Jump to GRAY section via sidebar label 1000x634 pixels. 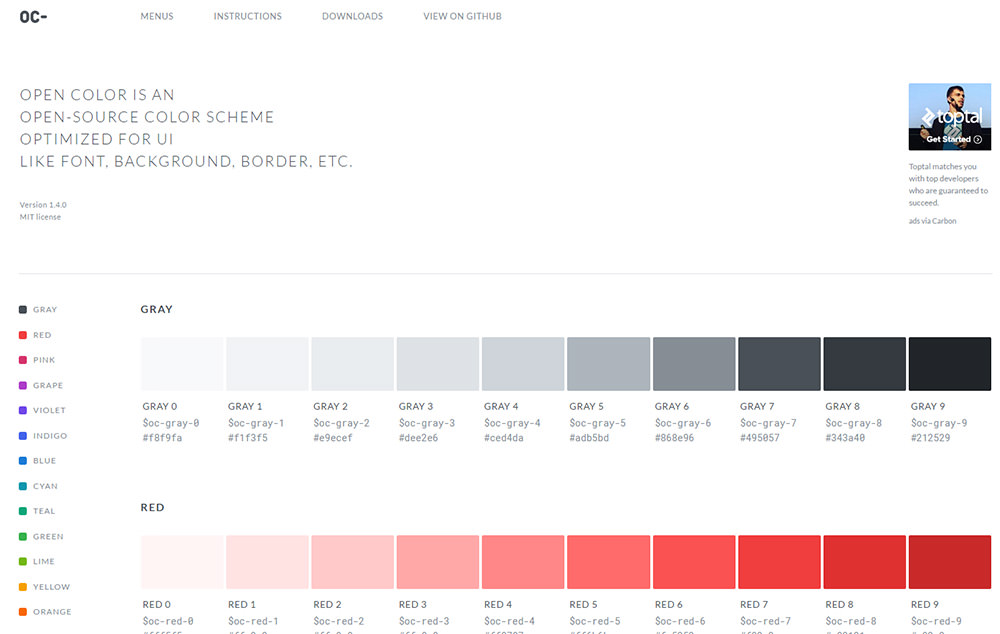point(45,309)
